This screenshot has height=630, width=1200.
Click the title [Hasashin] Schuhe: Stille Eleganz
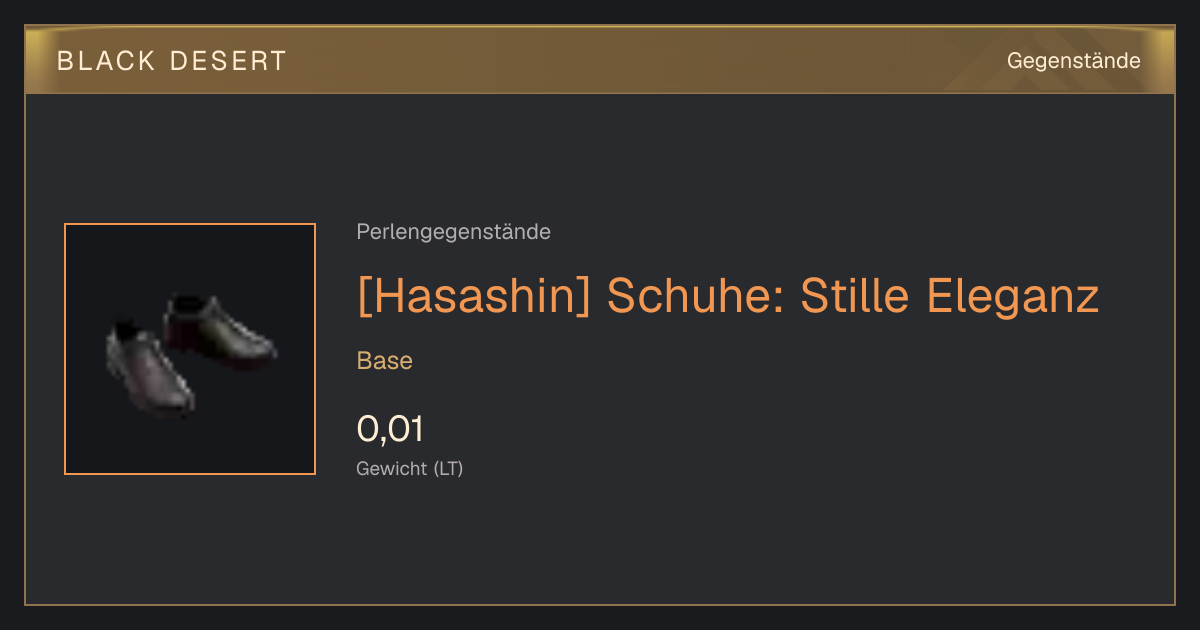pyautogui.click(x=728, y=297)
